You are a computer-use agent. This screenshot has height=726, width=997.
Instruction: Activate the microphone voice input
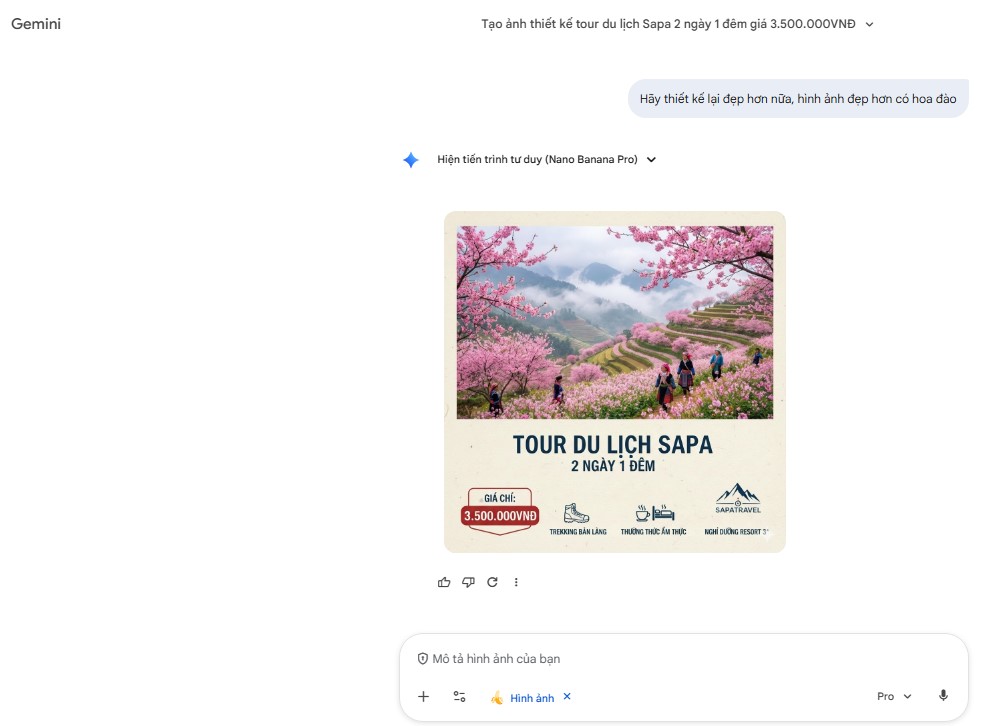[x=943, y=696]
